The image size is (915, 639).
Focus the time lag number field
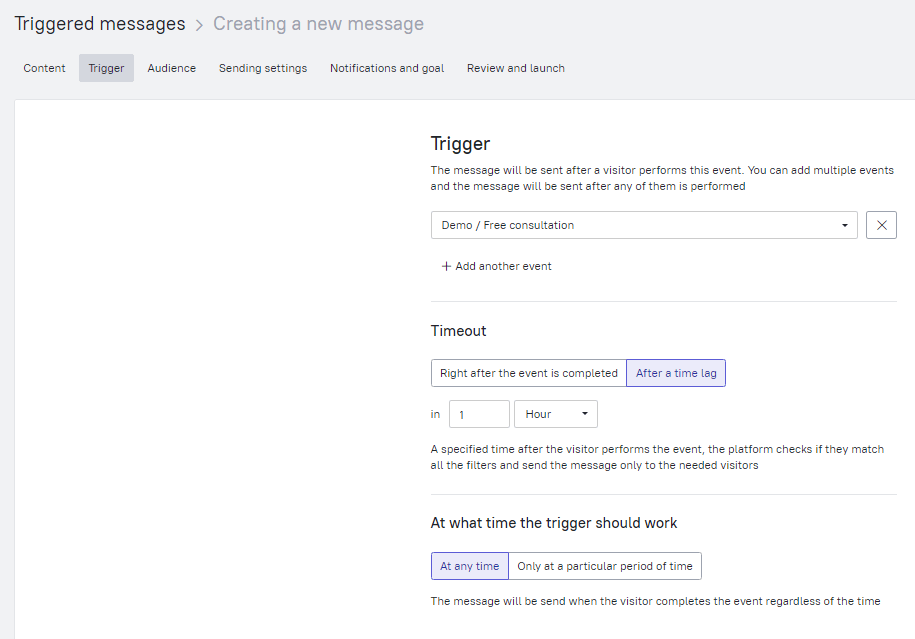click(x=479, y=414)
